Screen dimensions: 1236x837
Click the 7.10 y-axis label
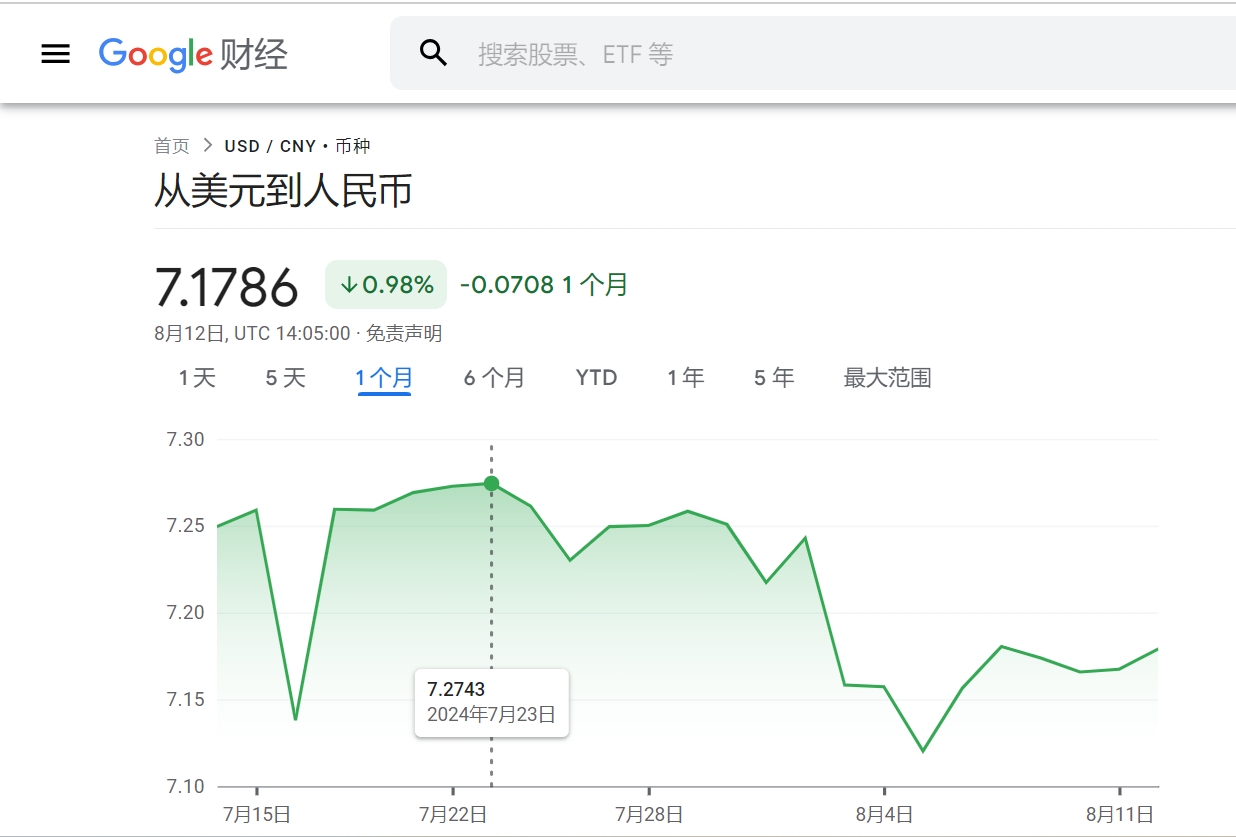coord(185,787)
